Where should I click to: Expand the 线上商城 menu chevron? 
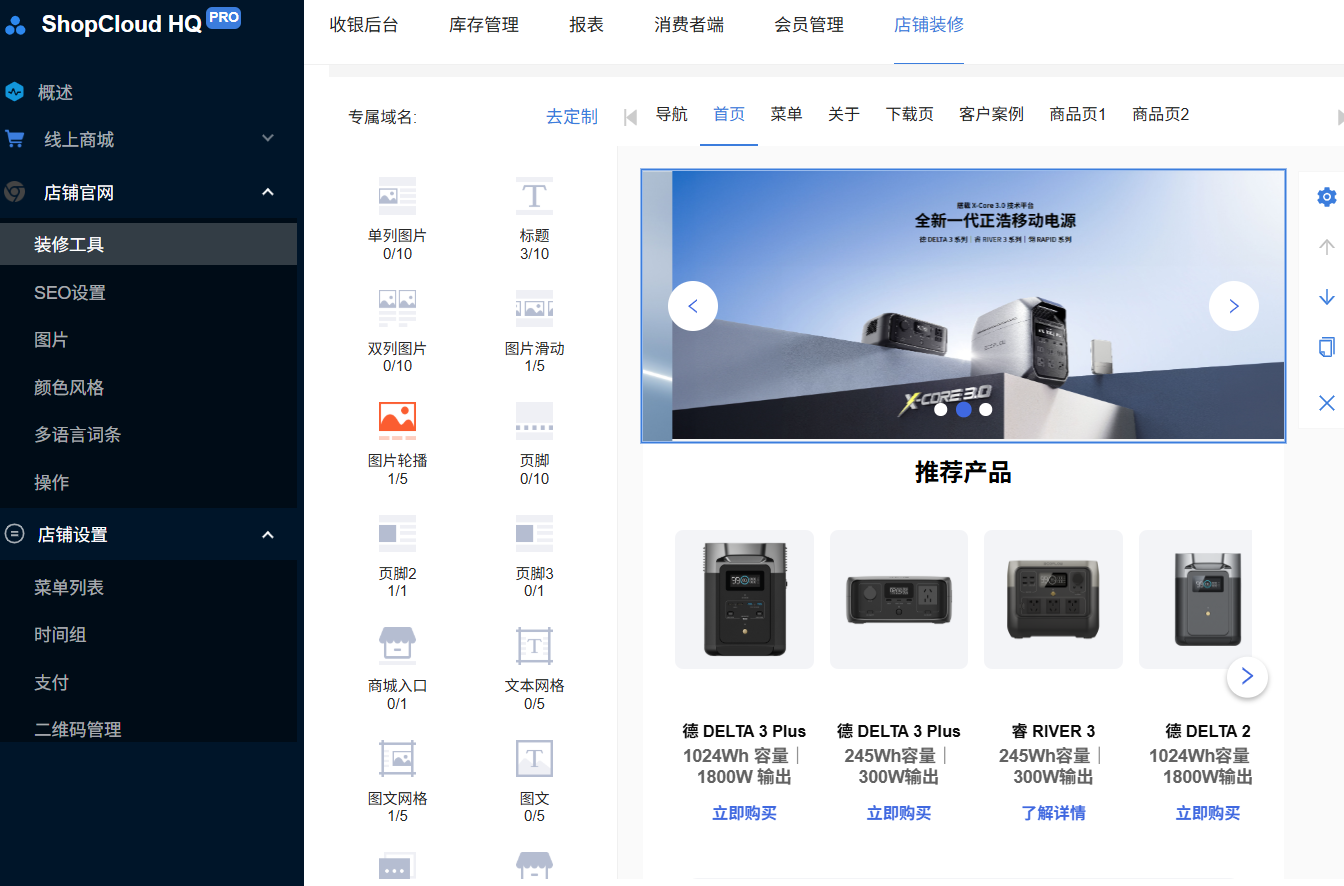pos(268,138)
